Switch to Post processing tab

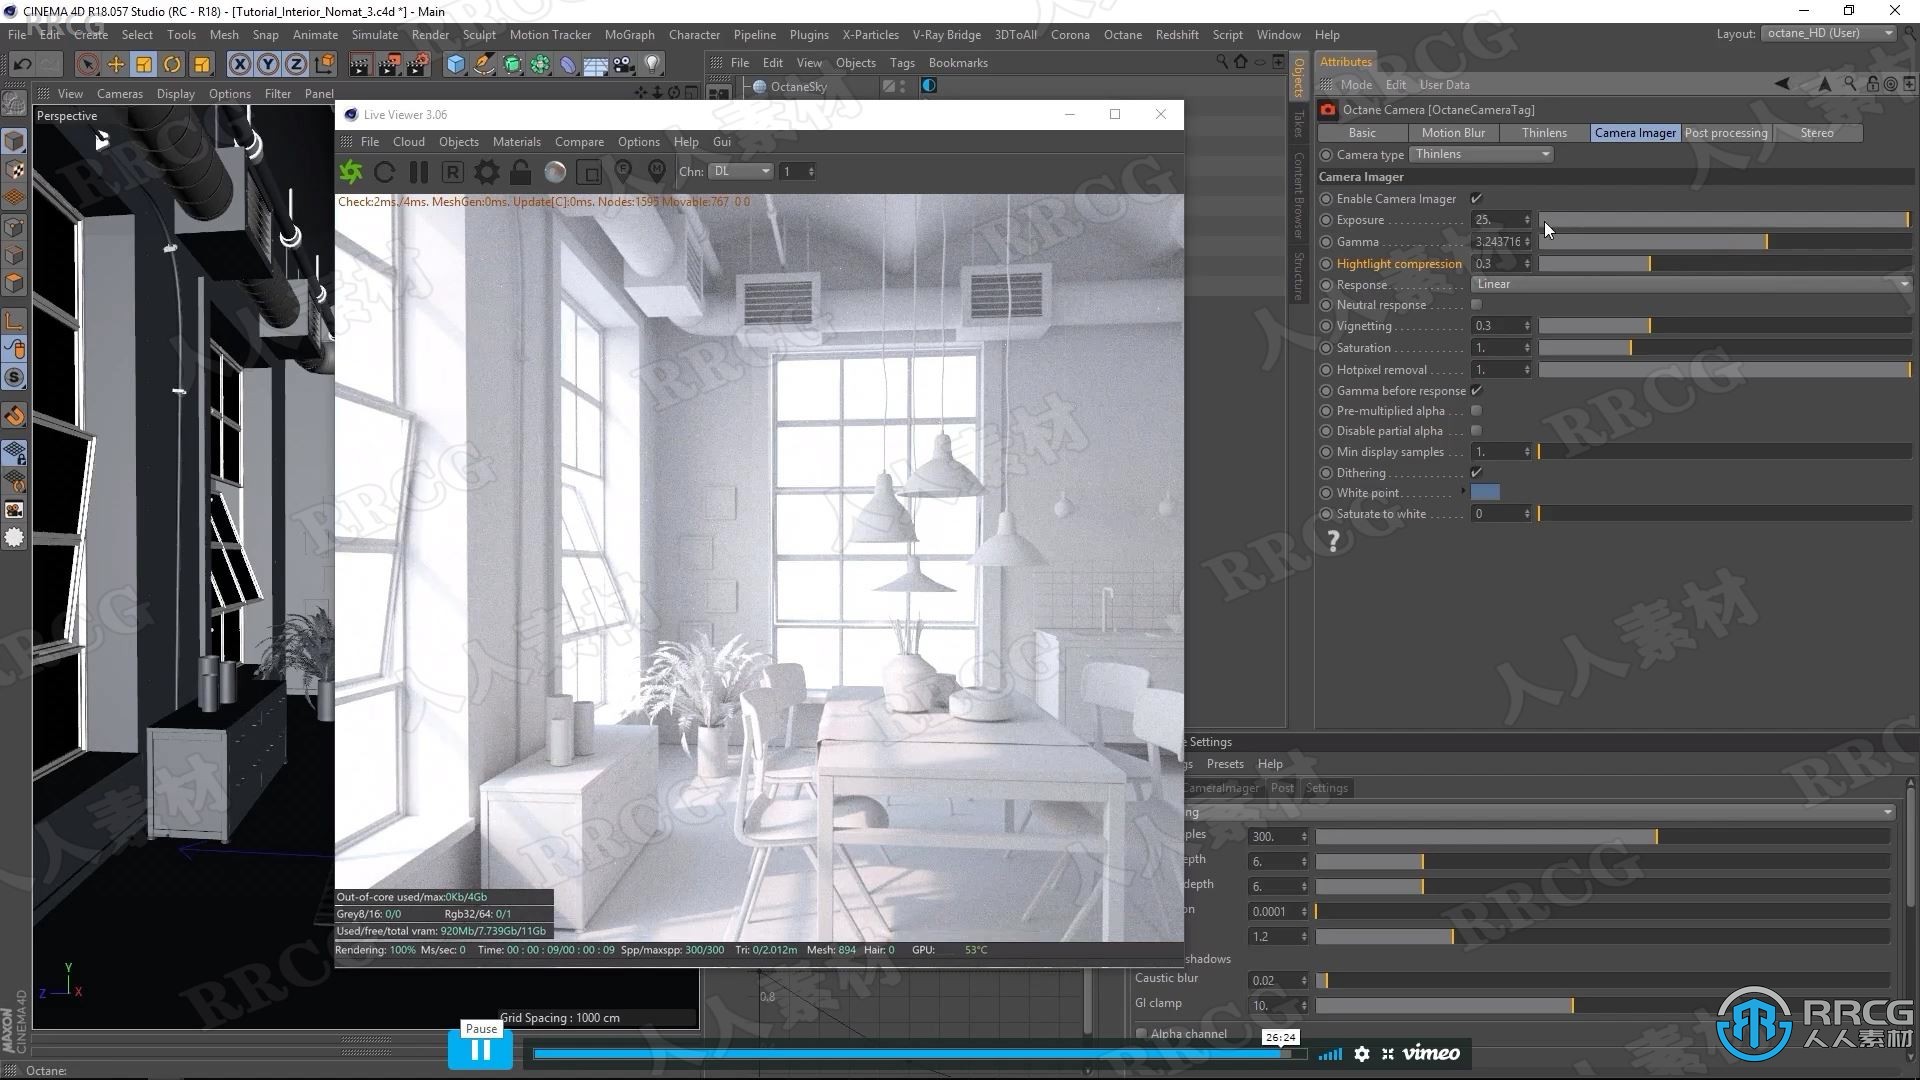click(1726, 133)
